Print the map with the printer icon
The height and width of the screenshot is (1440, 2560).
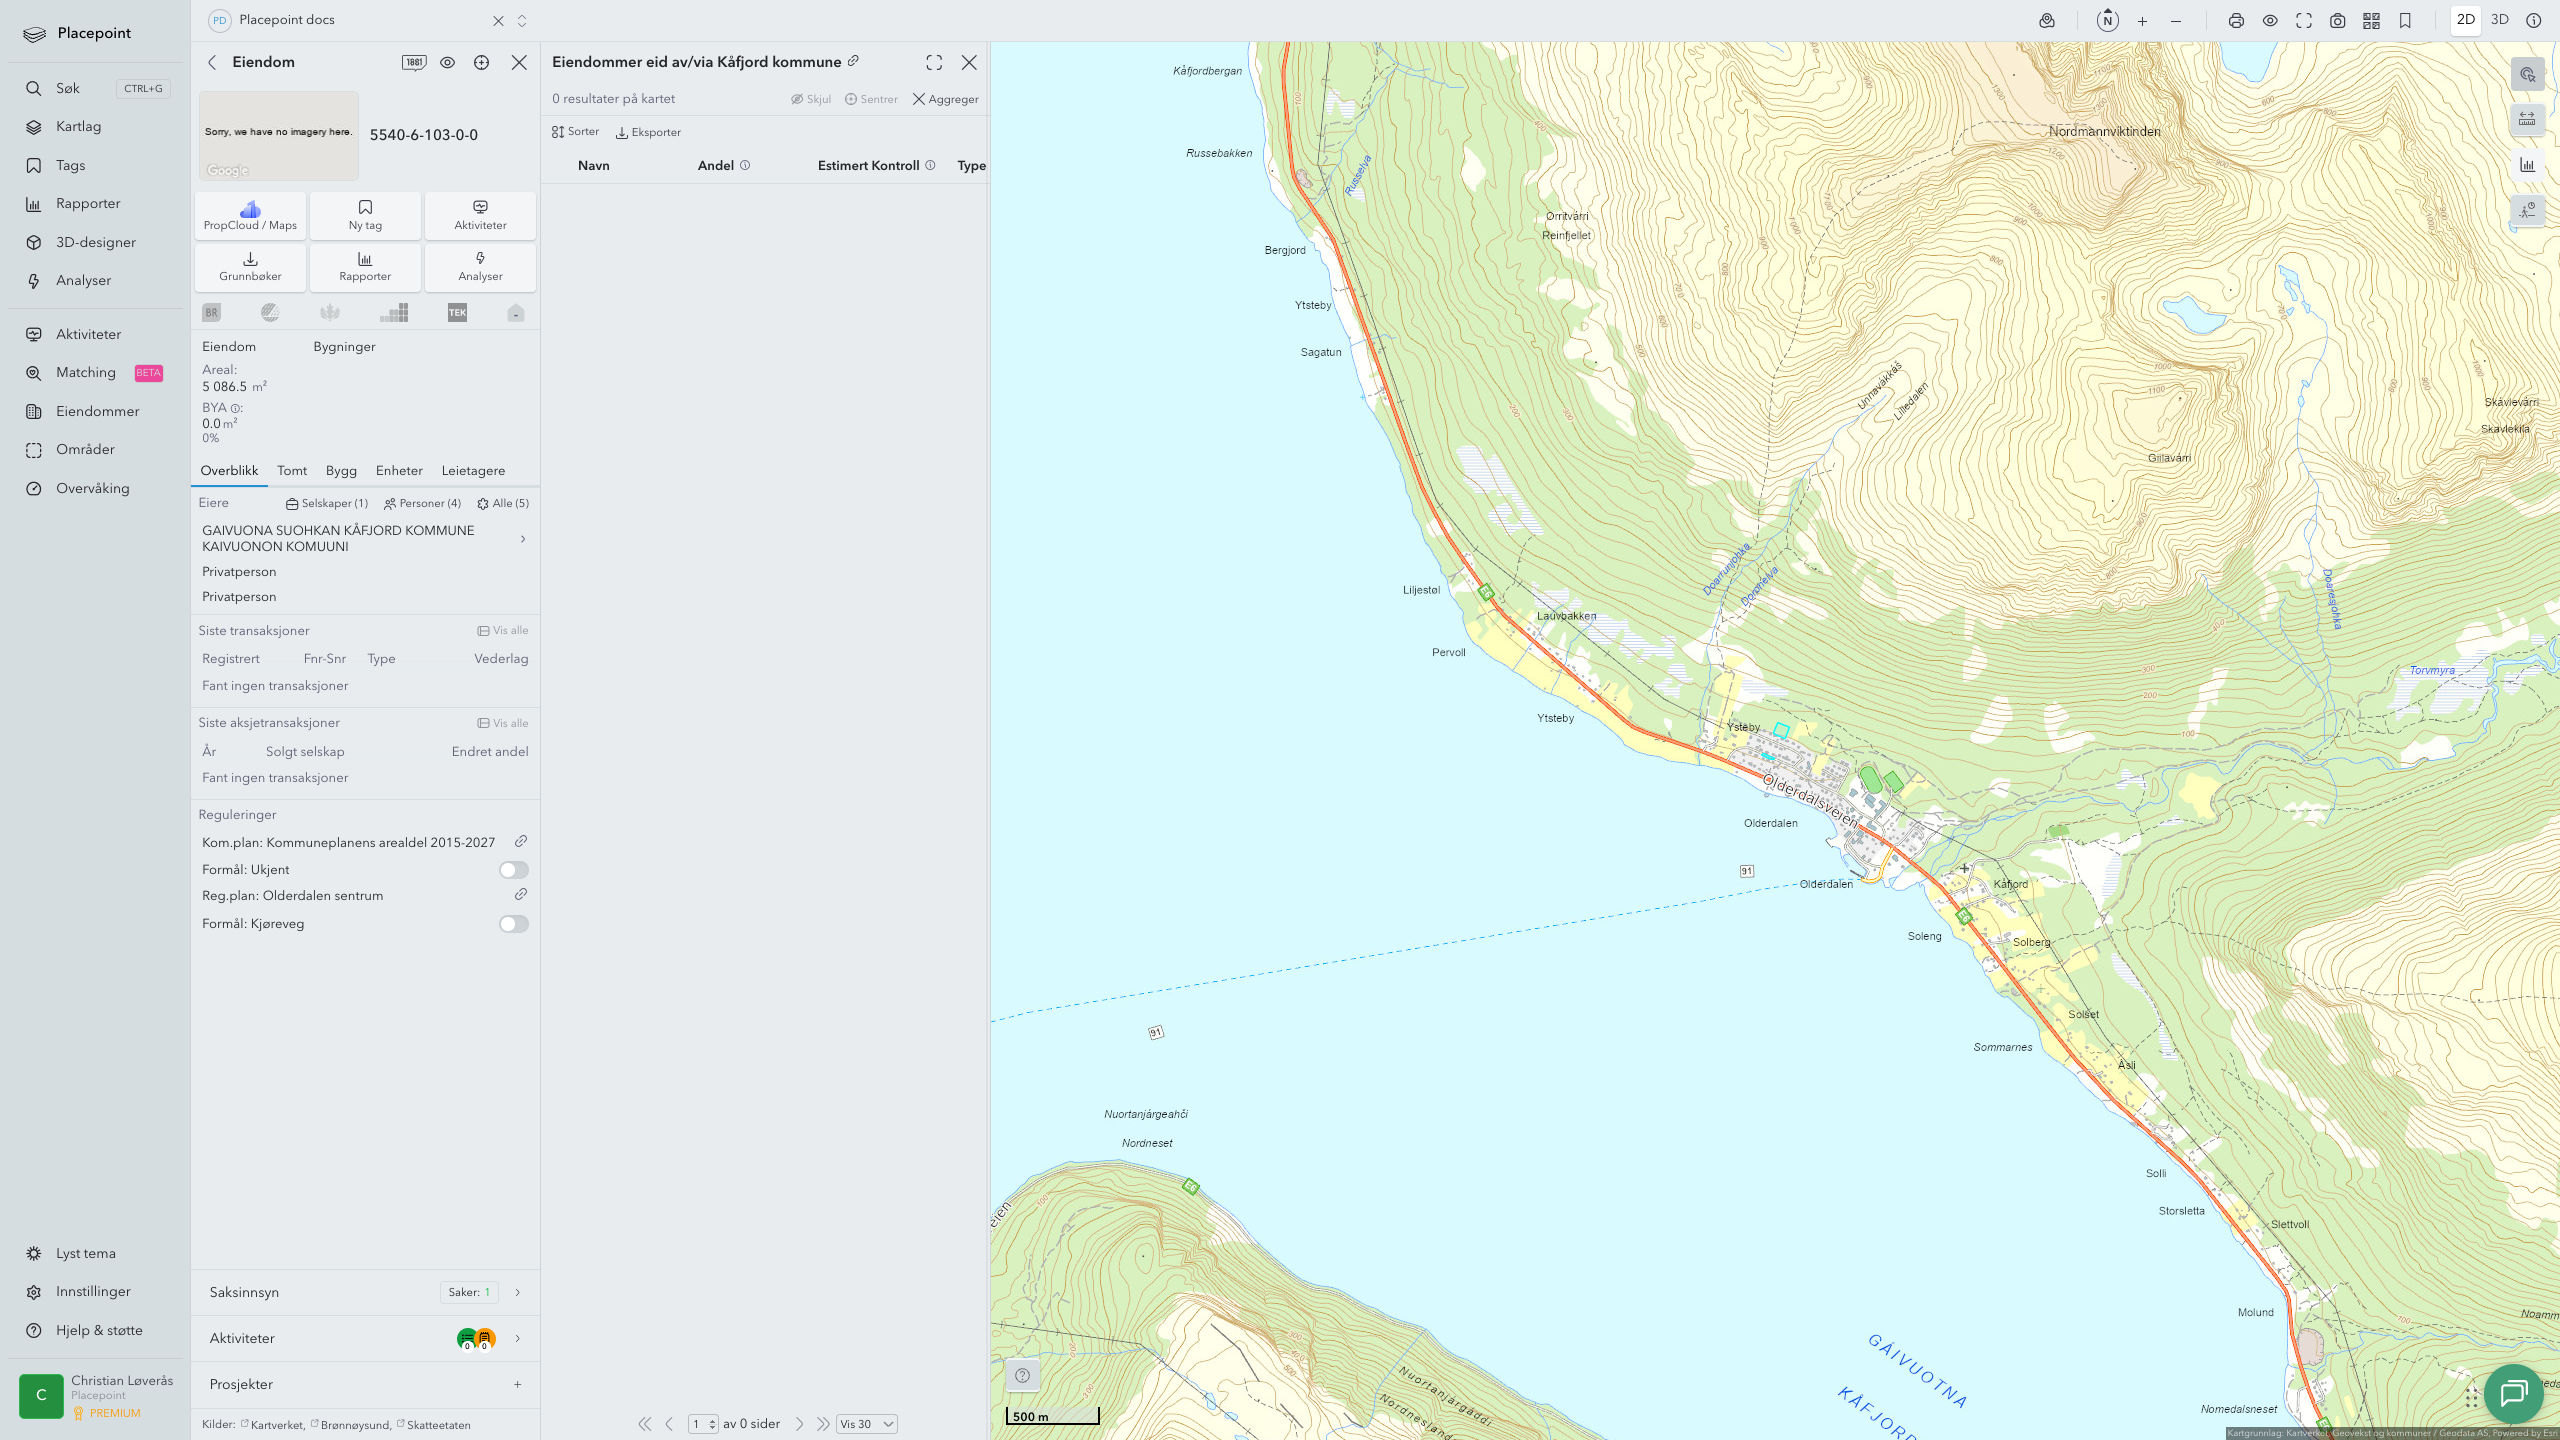(2236, 21)
